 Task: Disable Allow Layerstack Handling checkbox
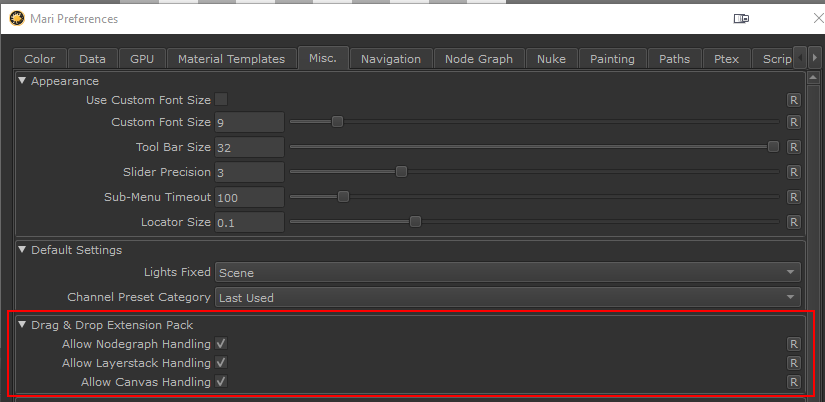pyautogui.click(x=221, y=363)
